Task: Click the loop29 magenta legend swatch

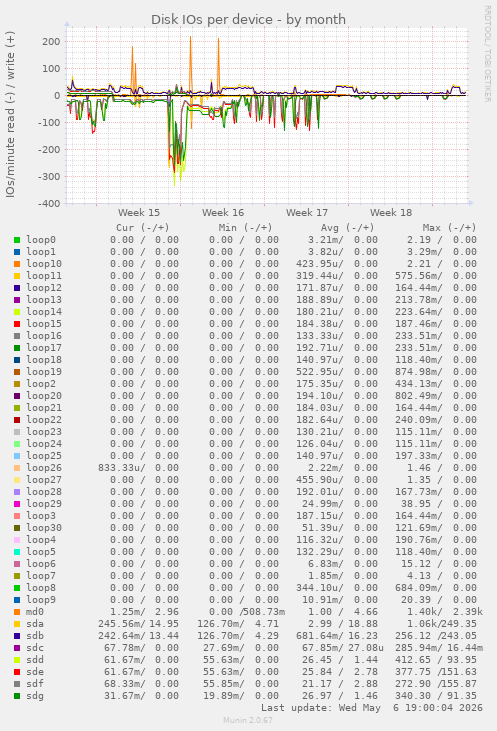Action: pyautogui.click(x=17, y=504)
